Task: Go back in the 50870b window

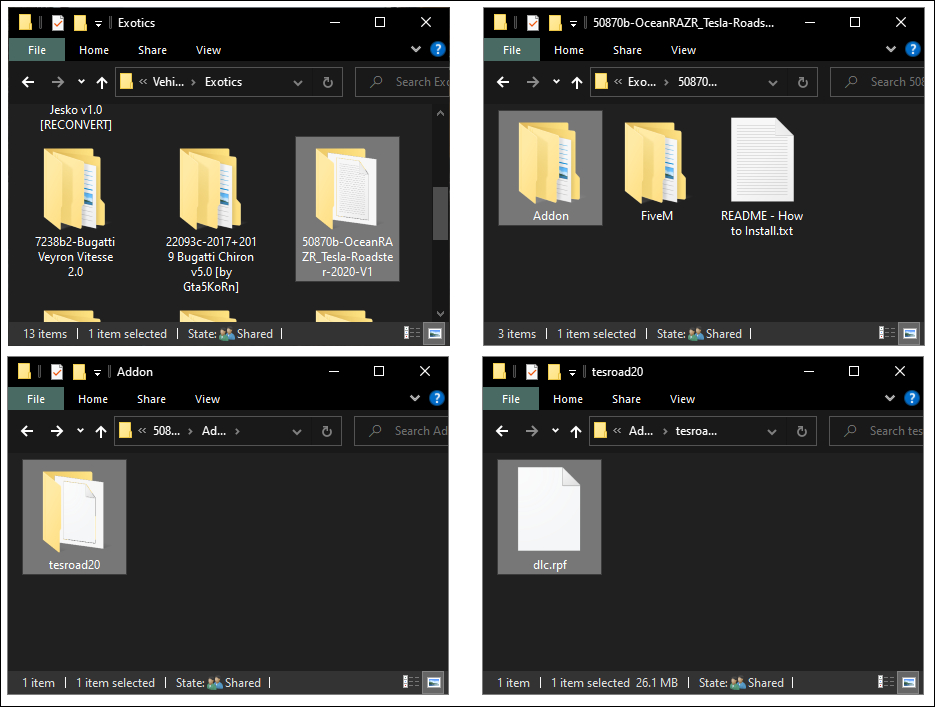Action: (x=503, y=82)
